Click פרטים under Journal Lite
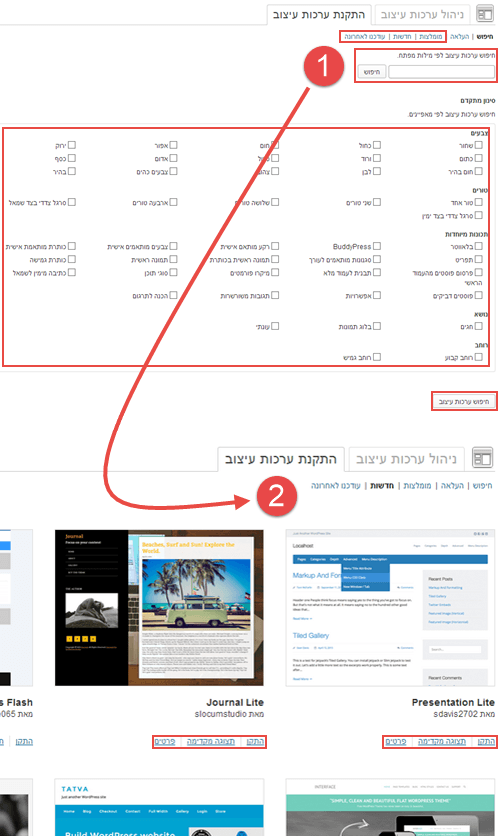The image size is (500, 836). coord(165,742)
